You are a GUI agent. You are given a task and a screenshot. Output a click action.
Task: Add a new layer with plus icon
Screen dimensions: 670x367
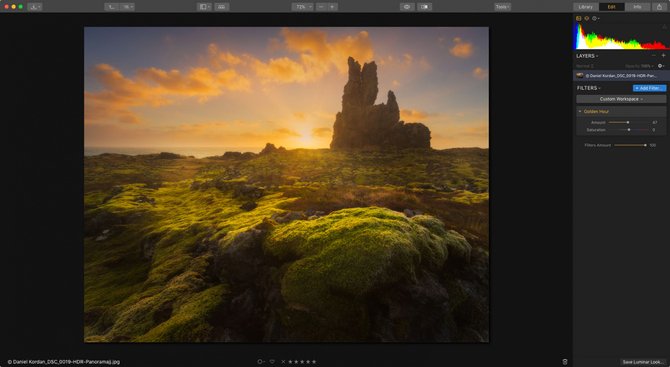pos(664,56)
